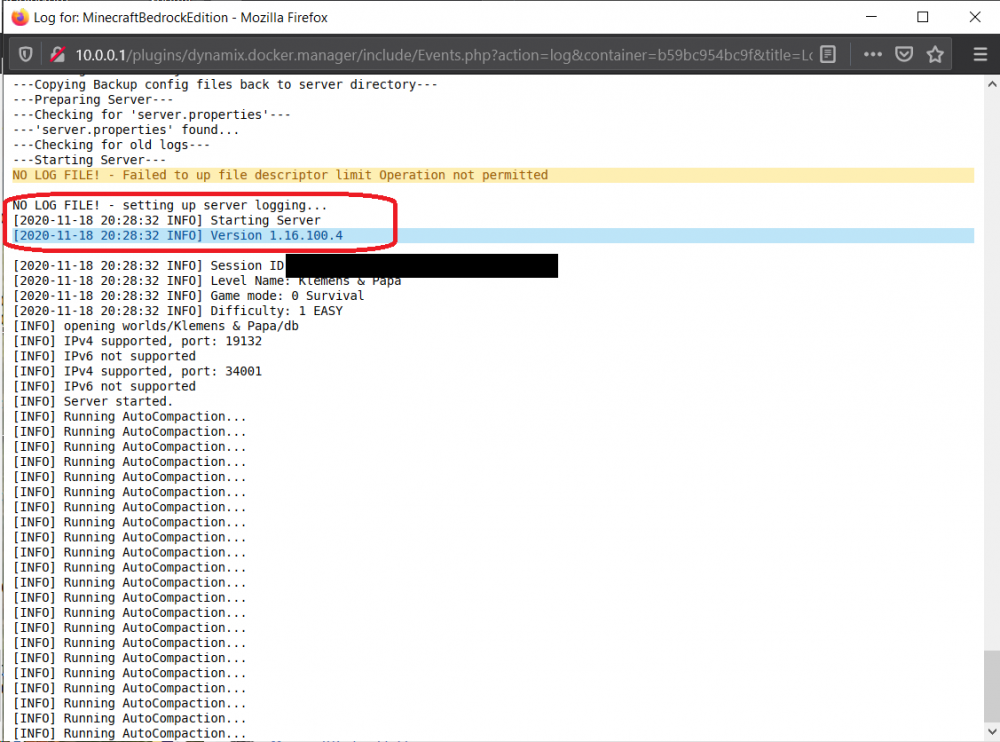This screenshot has height=742, width=1000.
Task: Click '---Preparing Server---' line
Action: point(93,100)
